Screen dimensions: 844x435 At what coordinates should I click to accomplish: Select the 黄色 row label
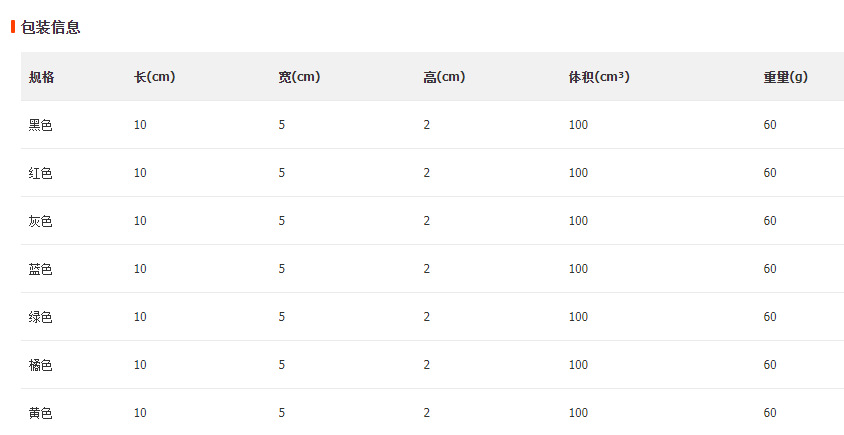[40, 413]
